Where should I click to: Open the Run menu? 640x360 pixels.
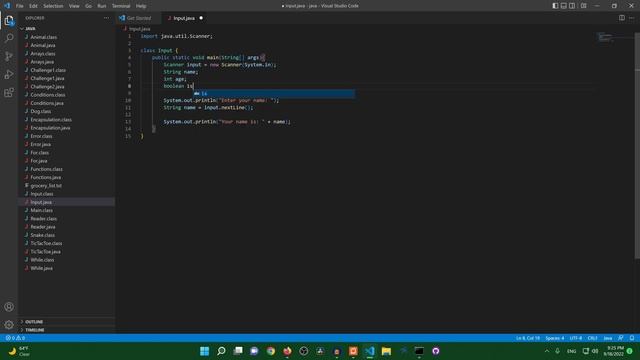click(102, 6)
